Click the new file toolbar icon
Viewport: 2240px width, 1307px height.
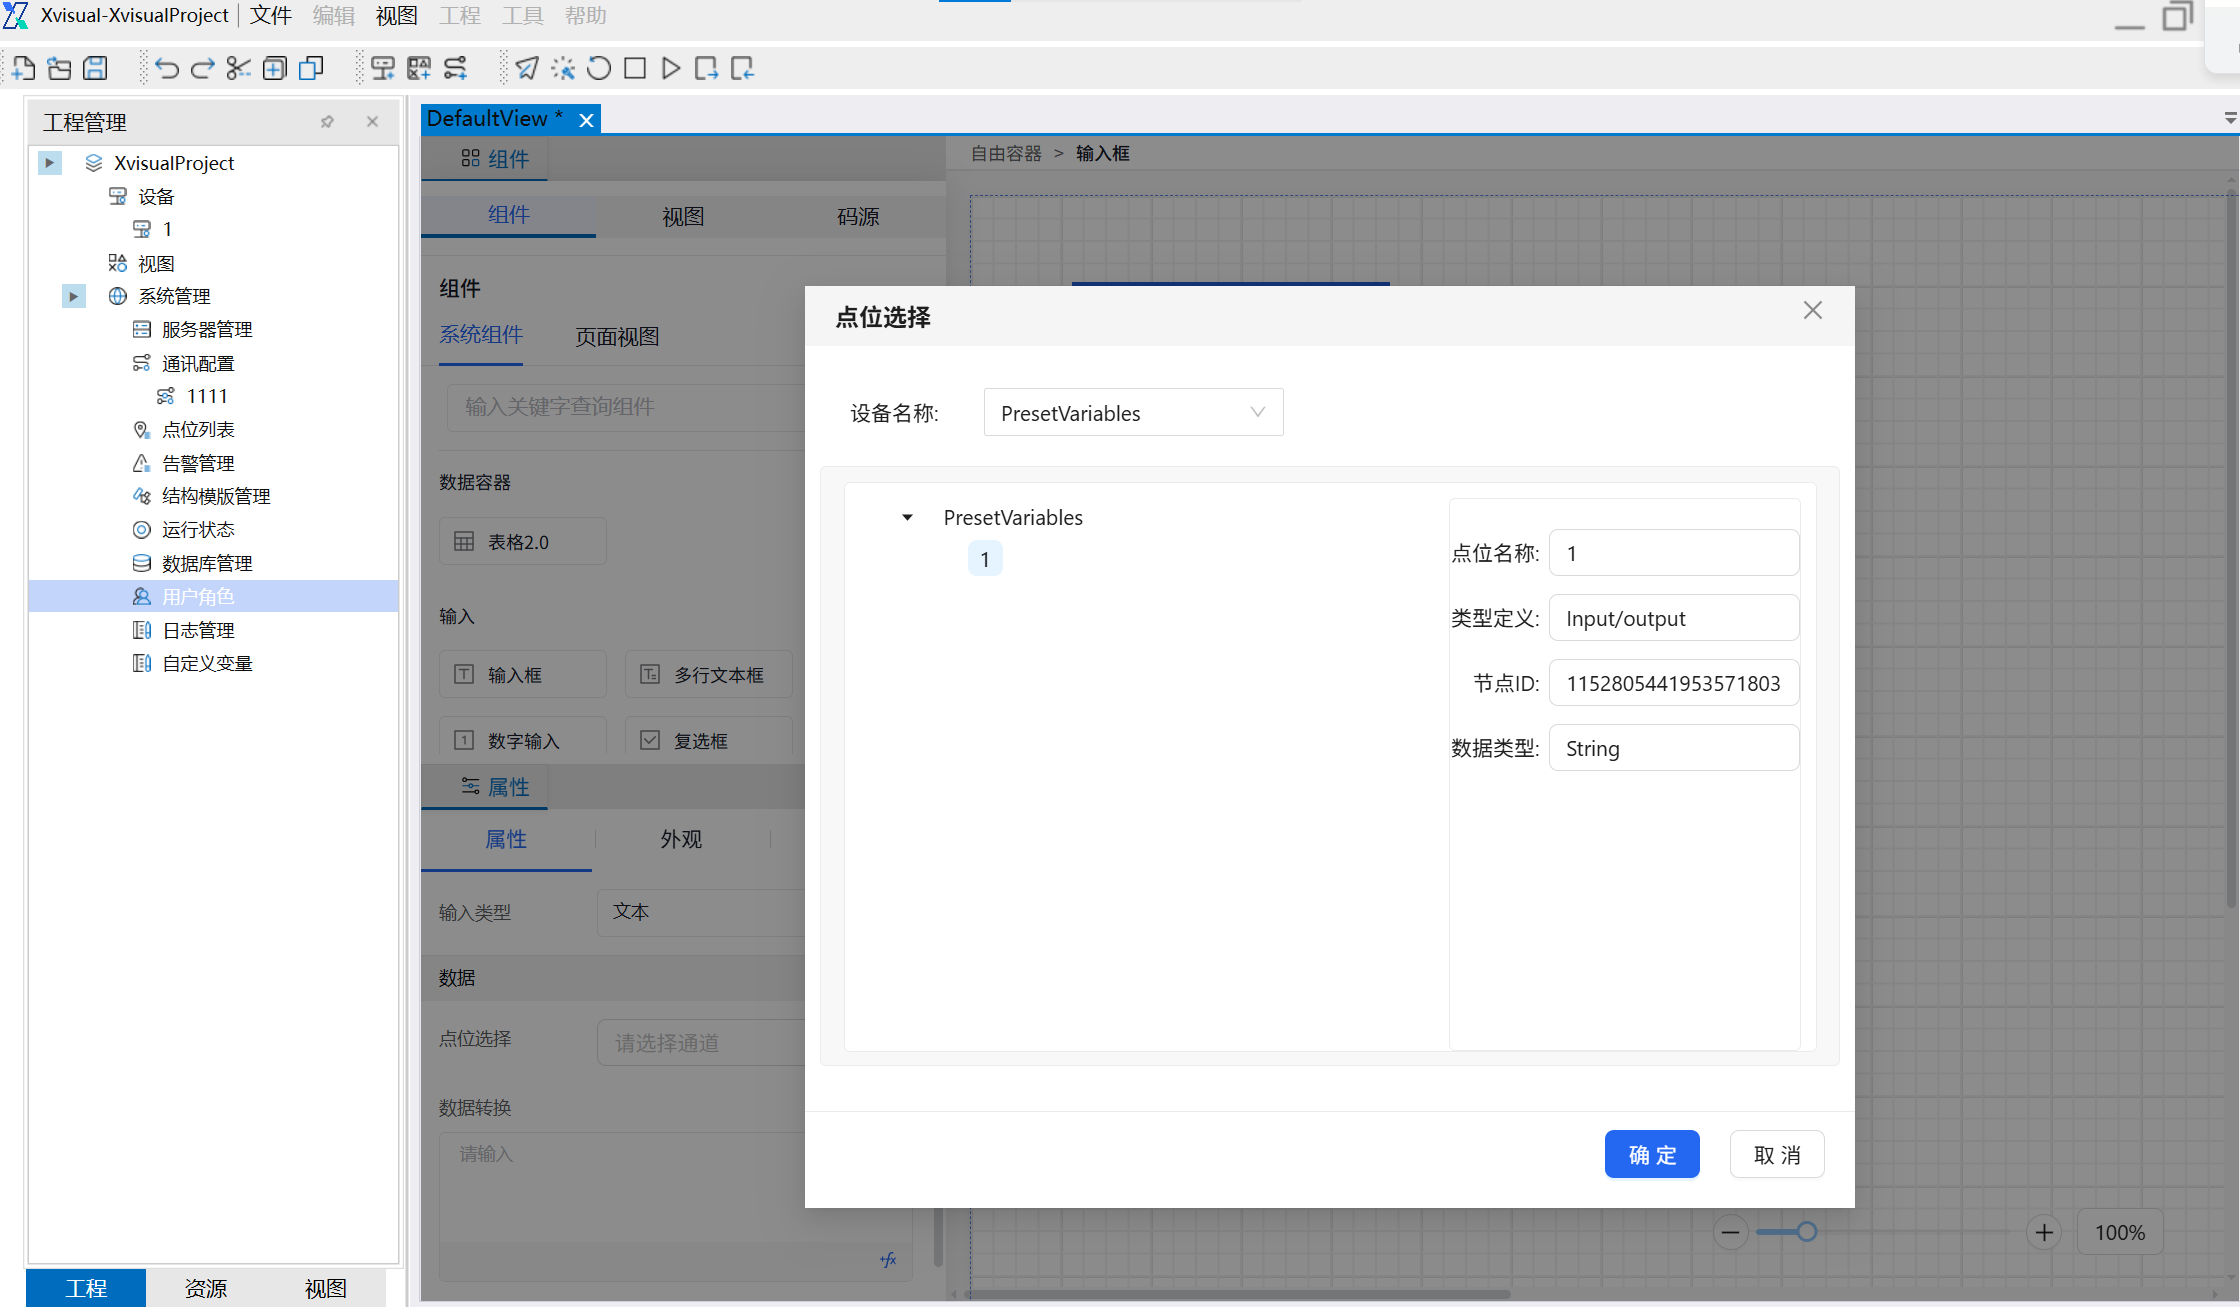(23, 68)
